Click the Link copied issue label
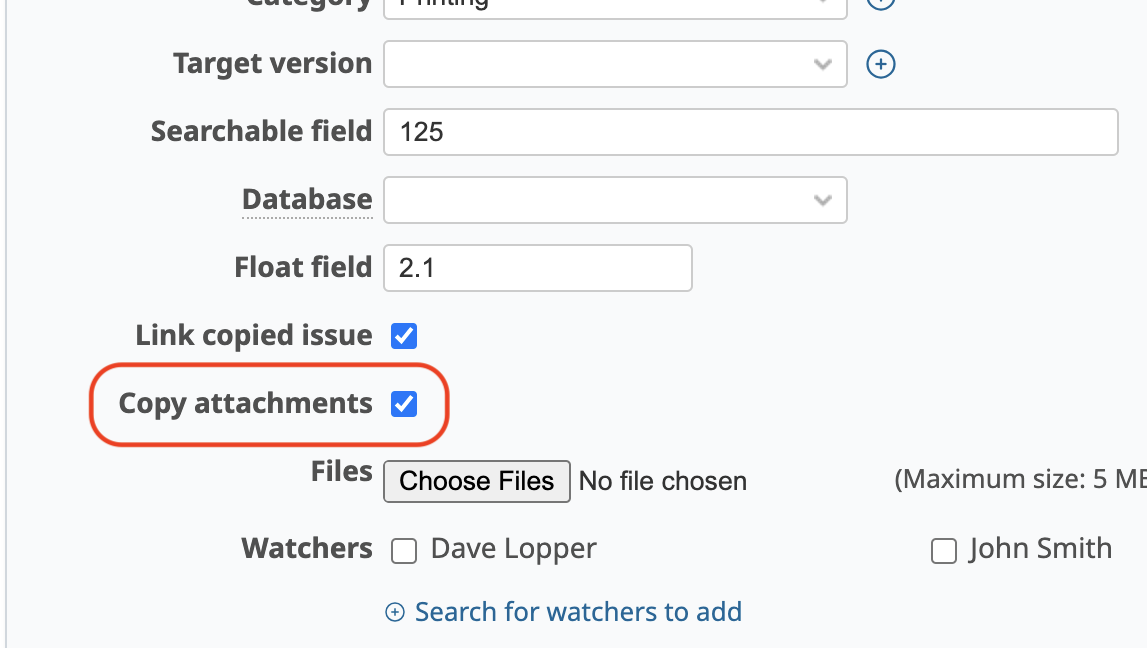 coord(254,336)
